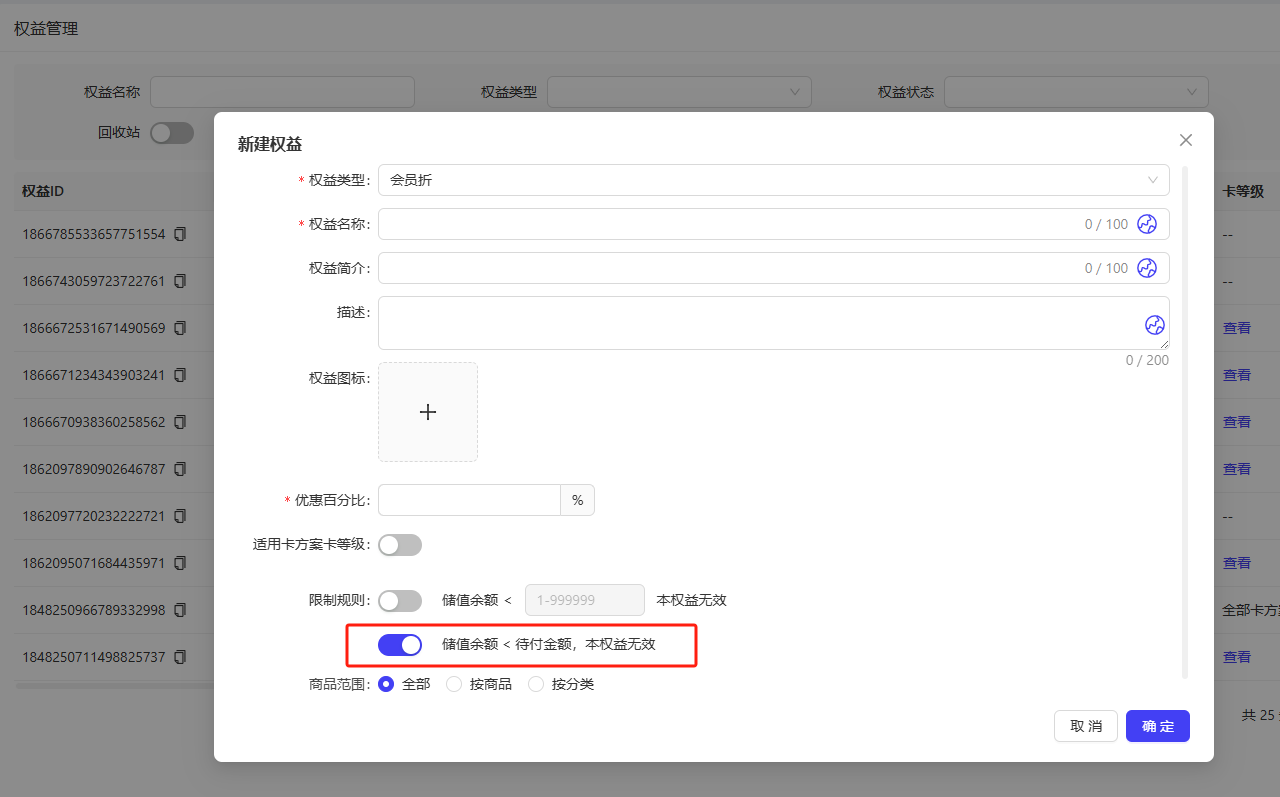1280x797 pixels.
Task: Copy ID 1866671234343903241
Action: coord(180,375)
